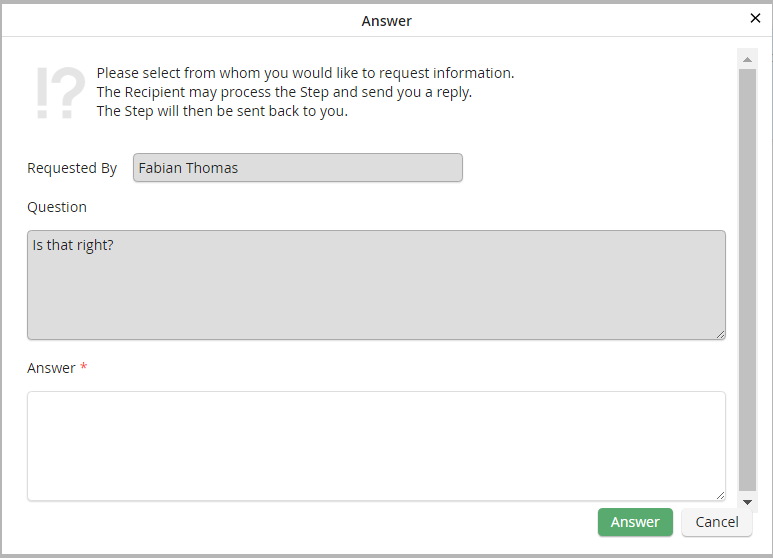Click the "sent back to you" text line
The width and height of the screenshot is (773, 558).
coord(222,111)
